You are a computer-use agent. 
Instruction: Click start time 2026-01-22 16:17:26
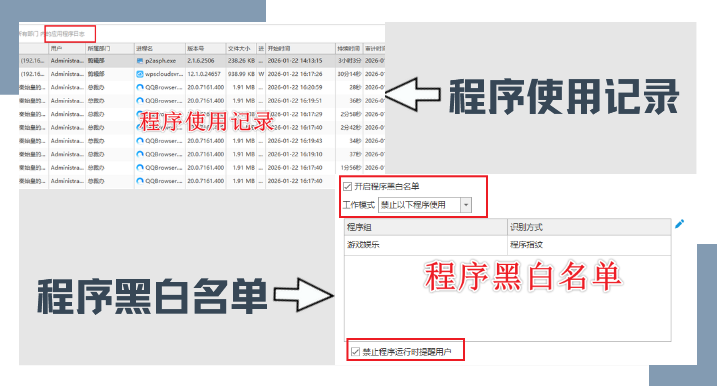[295, 74]
